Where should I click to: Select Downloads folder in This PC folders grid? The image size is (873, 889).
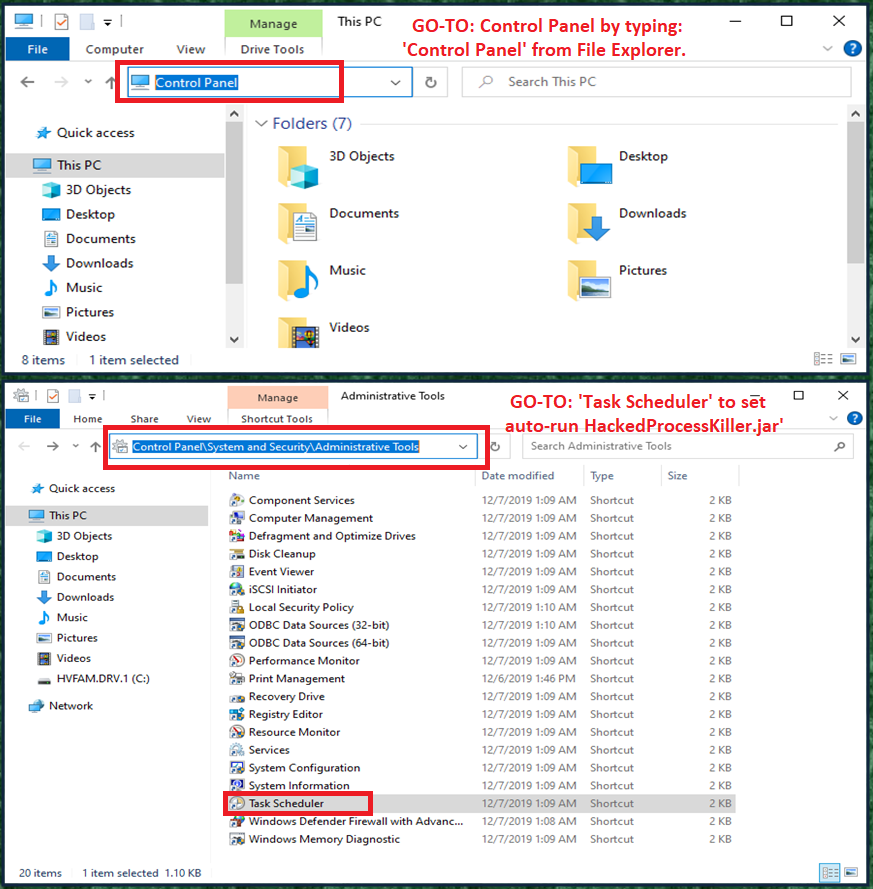click(626, 223)
